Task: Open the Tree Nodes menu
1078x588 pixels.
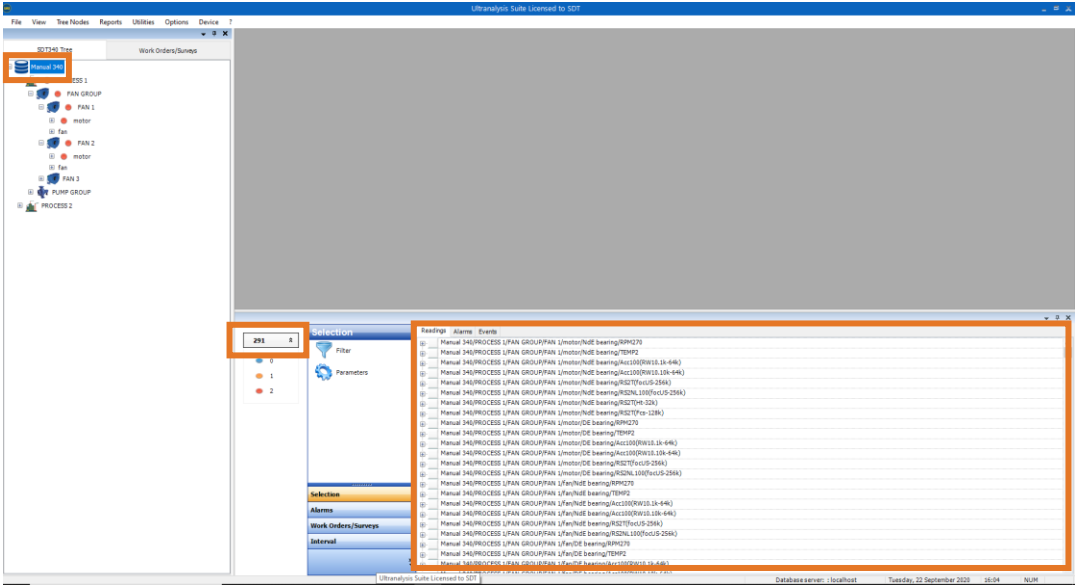Action: click(71, 21)
